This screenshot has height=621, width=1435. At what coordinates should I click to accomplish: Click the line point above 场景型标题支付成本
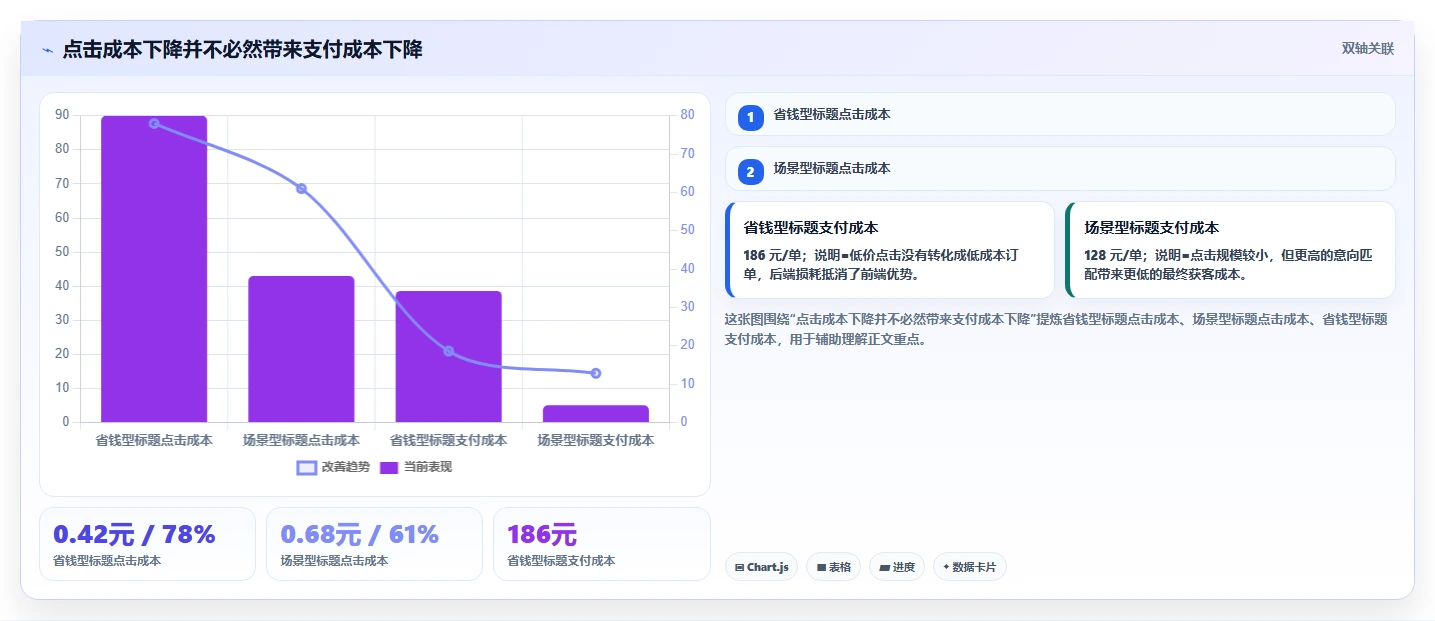[595, 373]
